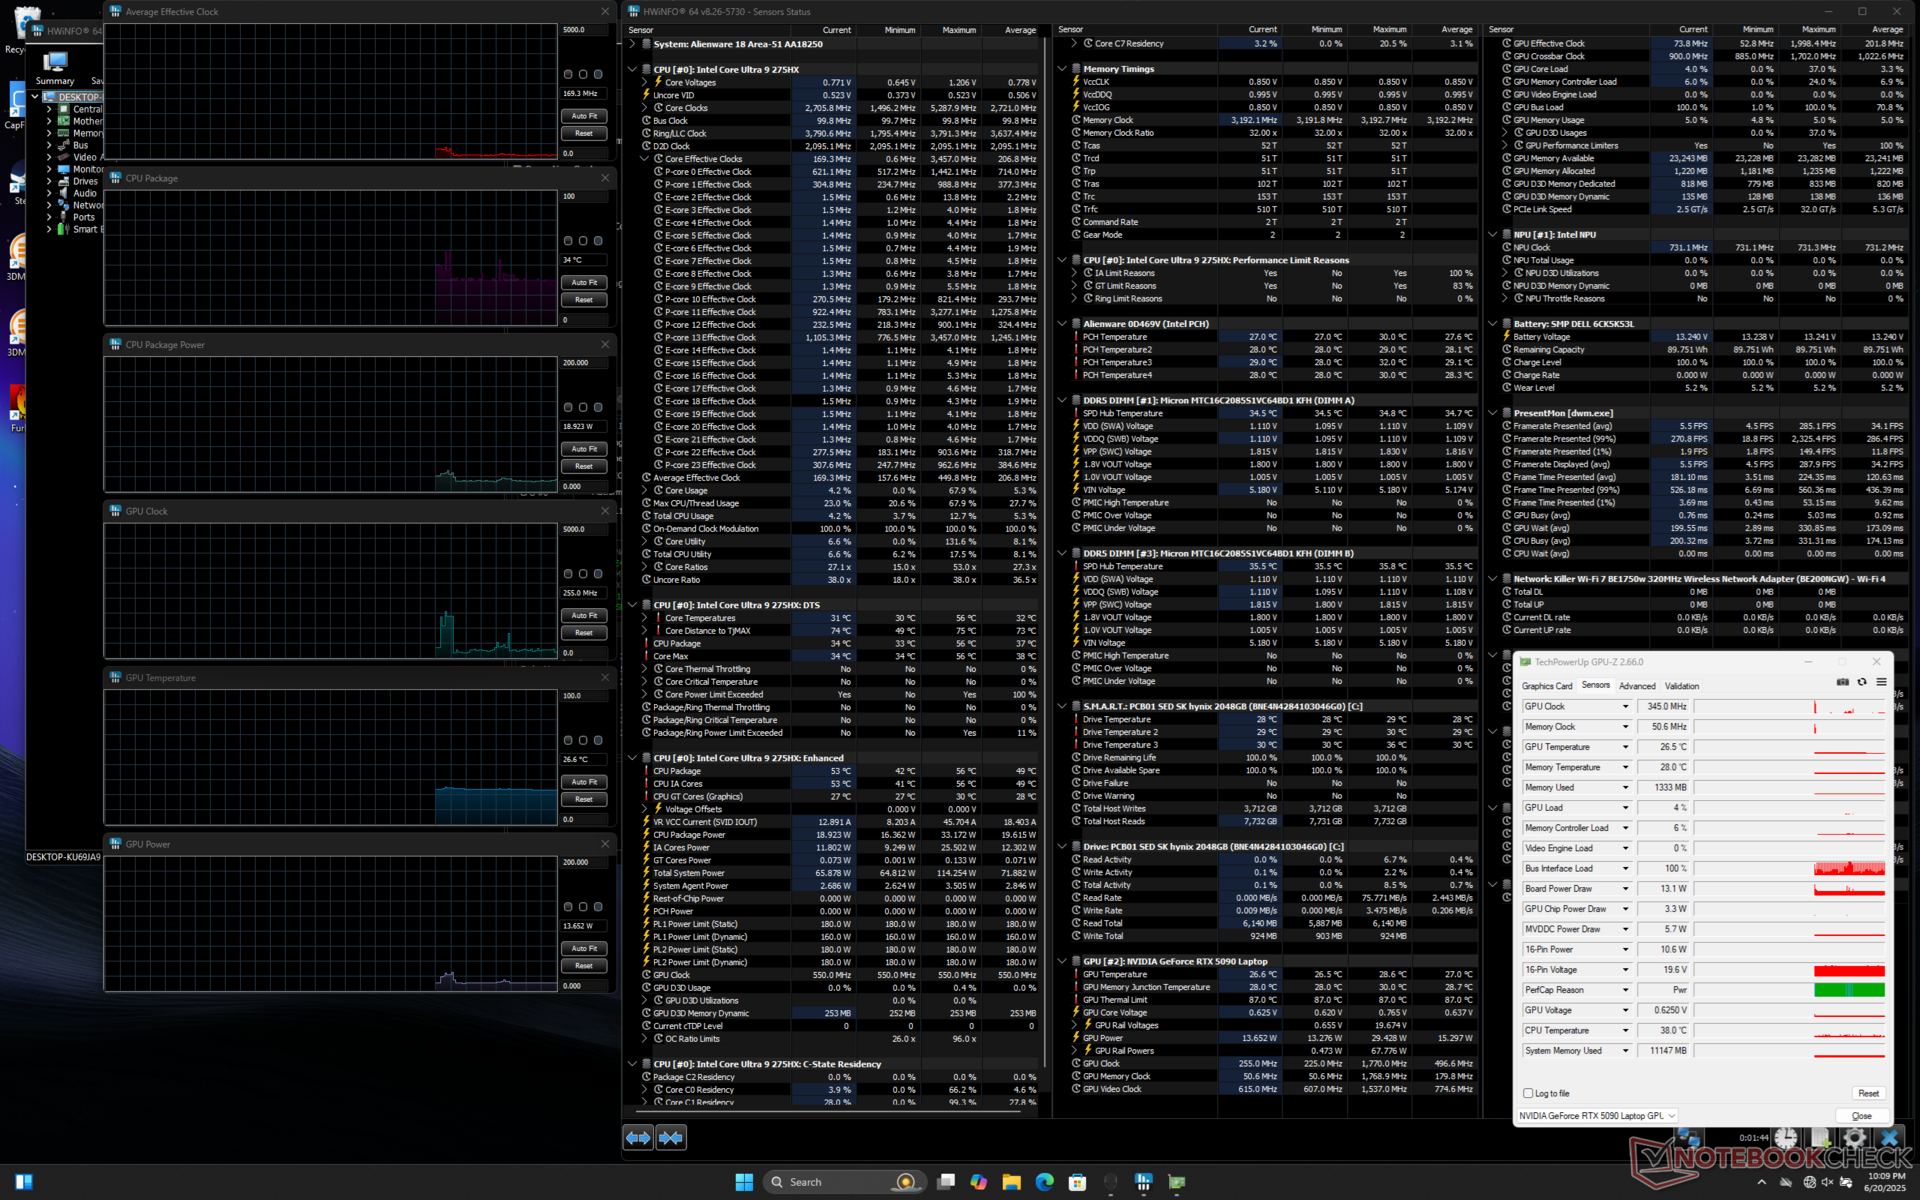Collapse the Memory Timings sensor group
This screenshot has height=1200, width=1920.
click(x=1062, y=69)
